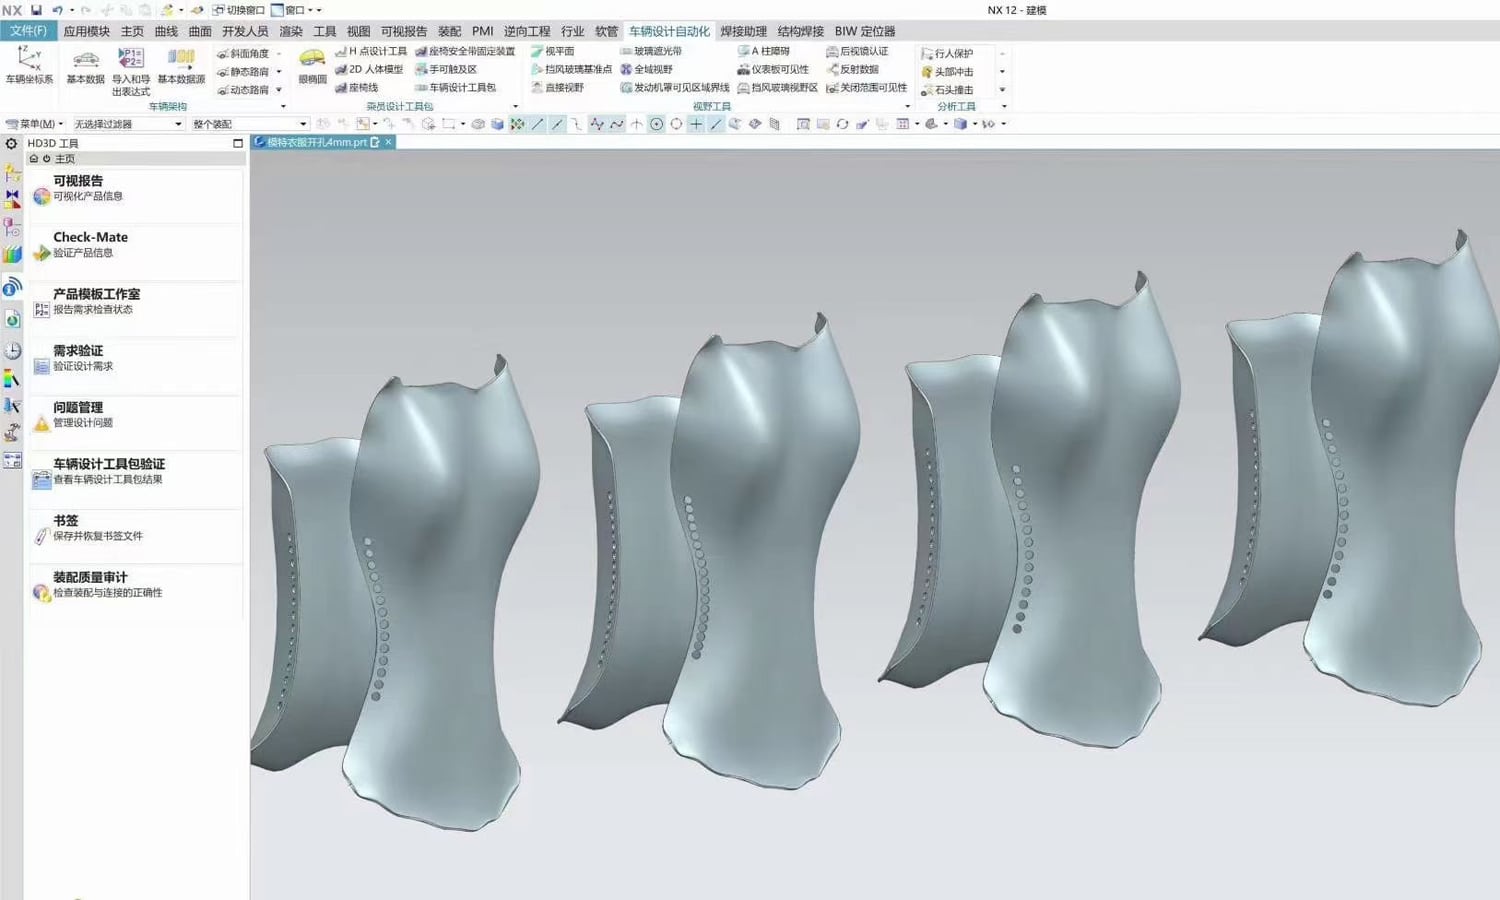Close the 模特衣服开孔4mm.prt document tab
1500x900 pixels.
point(389,142)
